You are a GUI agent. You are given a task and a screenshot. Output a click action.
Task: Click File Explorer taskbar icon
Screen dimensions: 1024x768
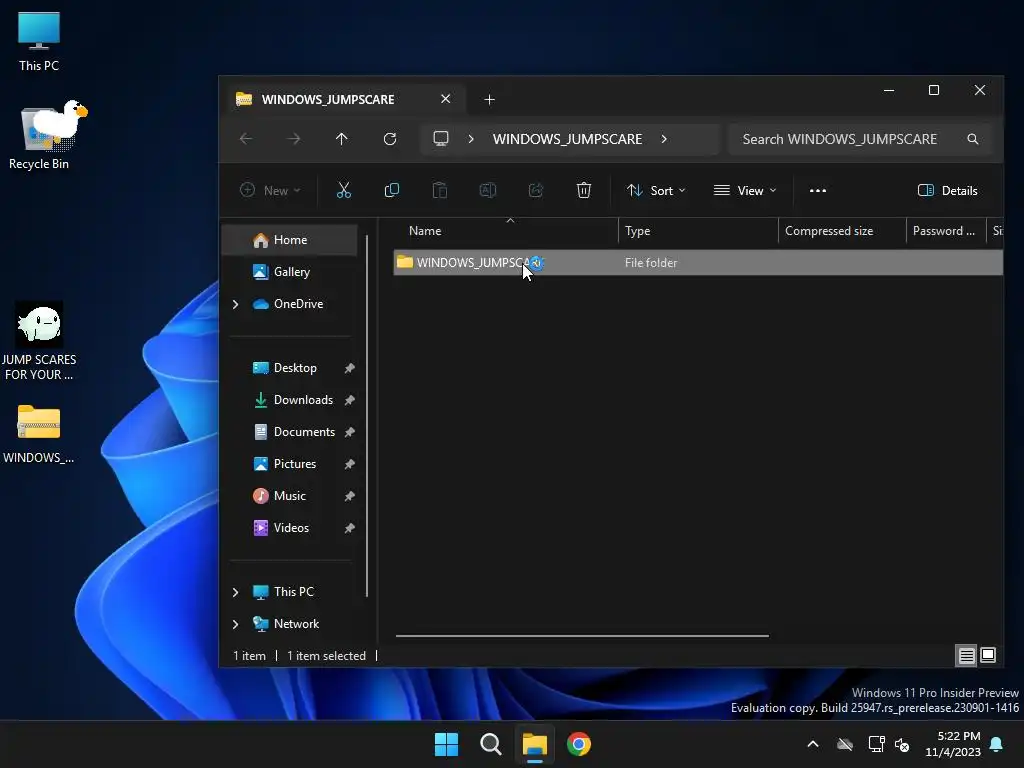[534, 744]
